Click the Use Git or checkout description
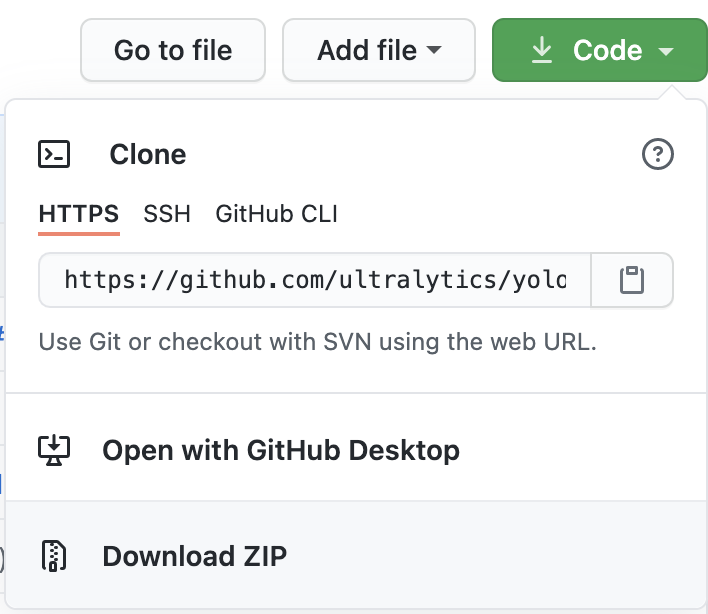Screen dimensions: 708x614 (317, 342)
